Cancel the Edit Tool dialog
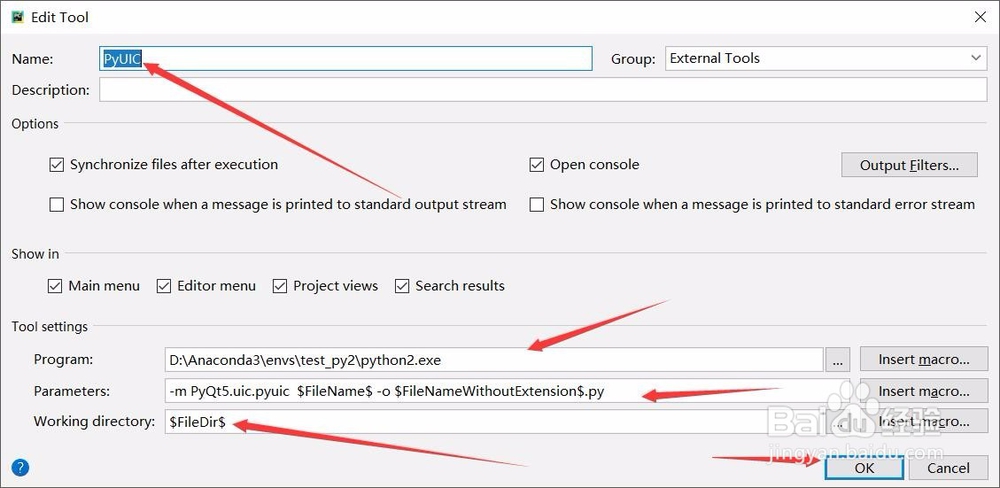Image resolution: width=1000 pixels, height=488 pixels. (948, 468)
